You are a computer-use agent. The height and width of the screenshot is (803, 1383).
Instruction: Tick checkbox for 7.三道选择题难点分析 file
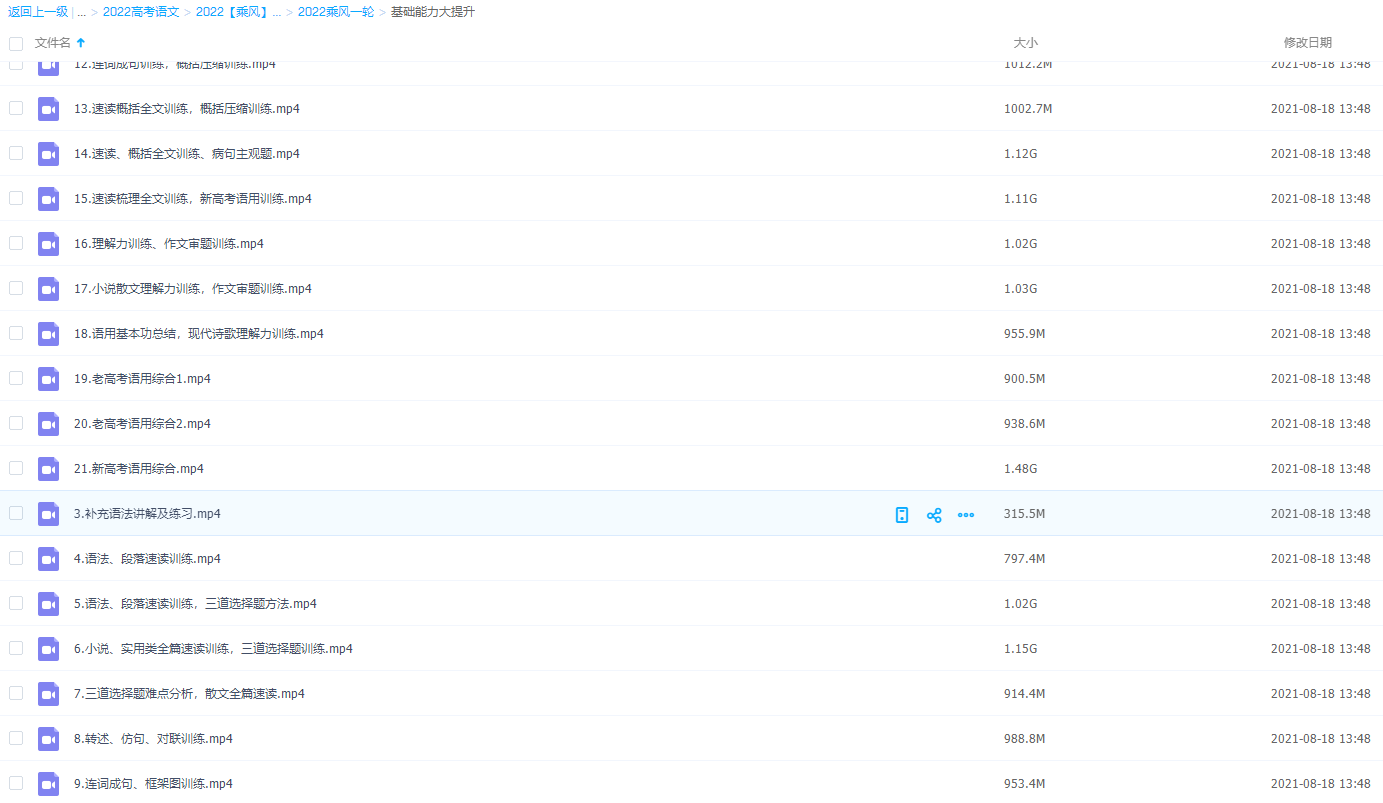[x=16, y=693]
